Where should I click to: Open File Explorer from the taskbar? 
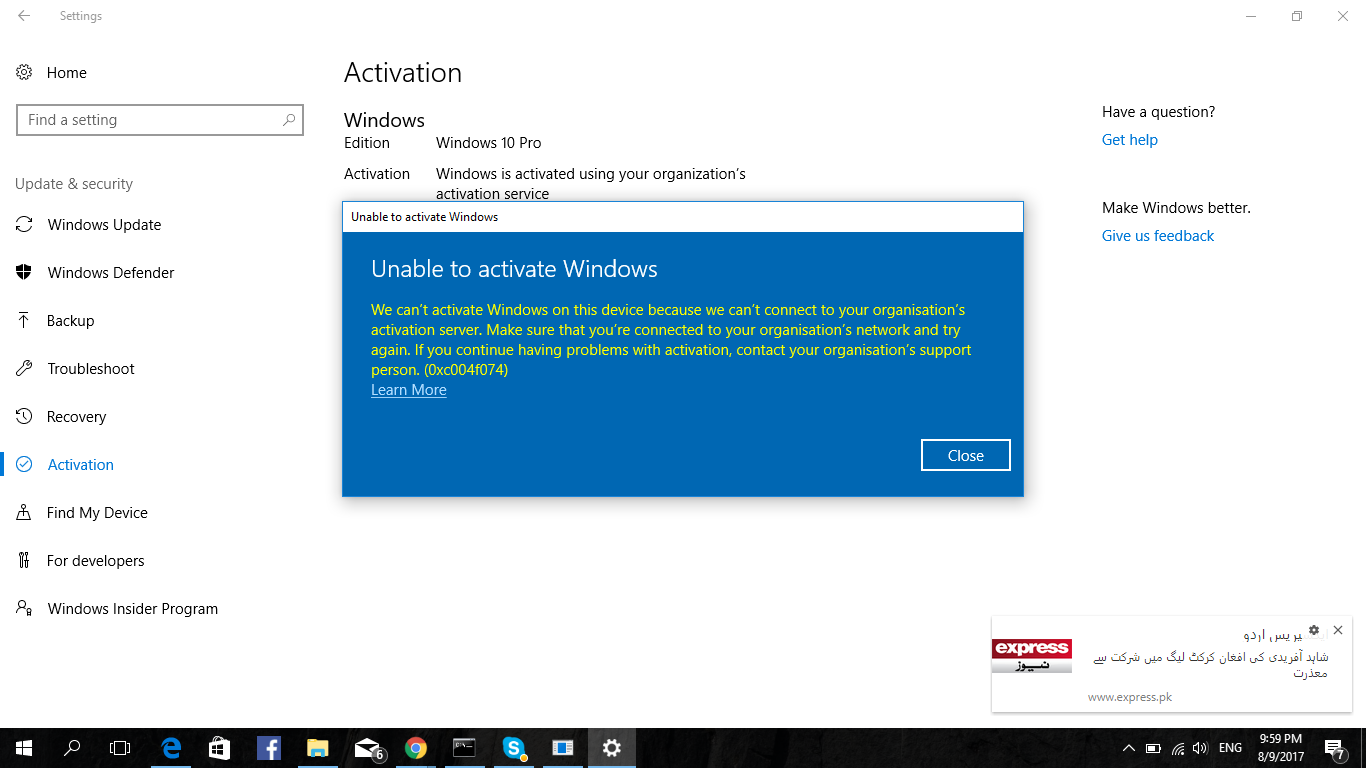(318, 748)
